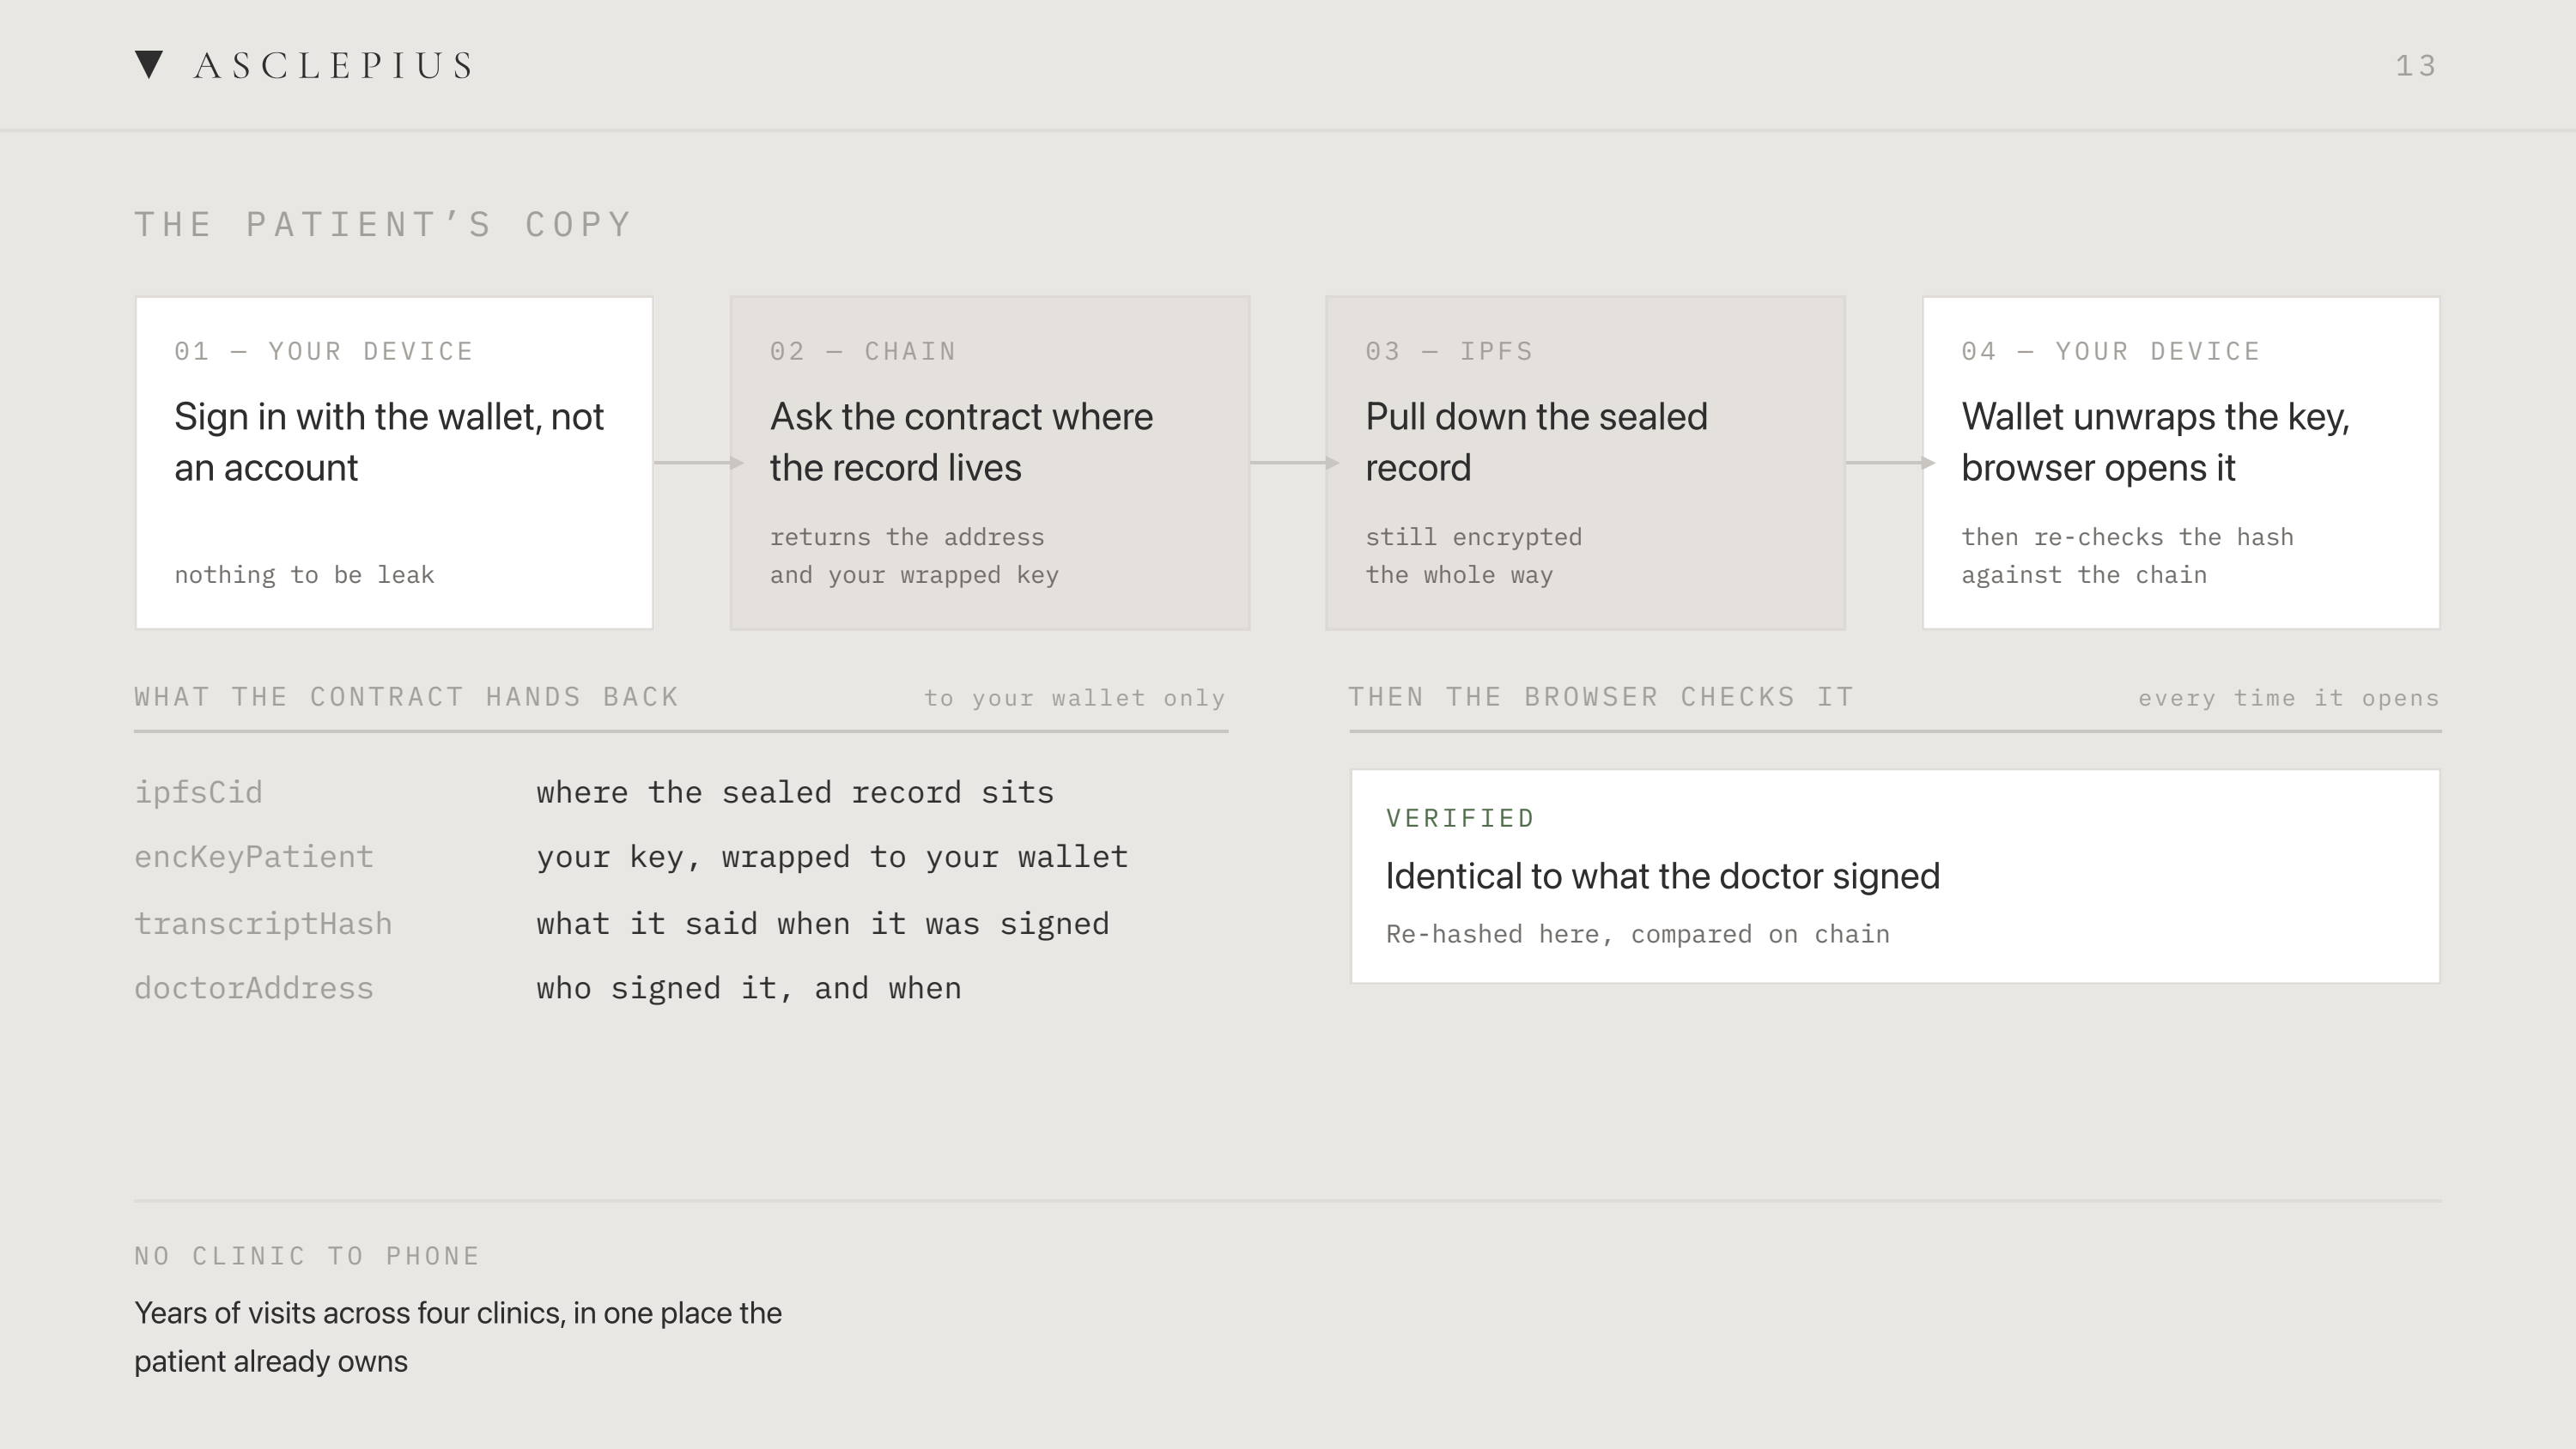Select the ASCLEPIUS brand wordmark

pos(334,66)
